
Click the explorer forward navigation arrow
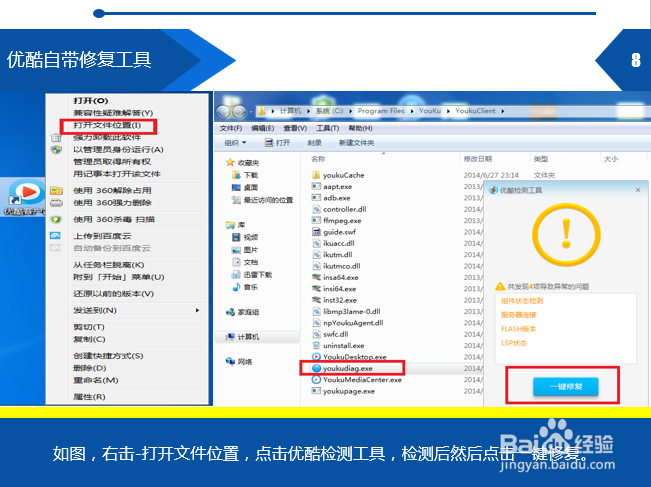tap(239, 111)
